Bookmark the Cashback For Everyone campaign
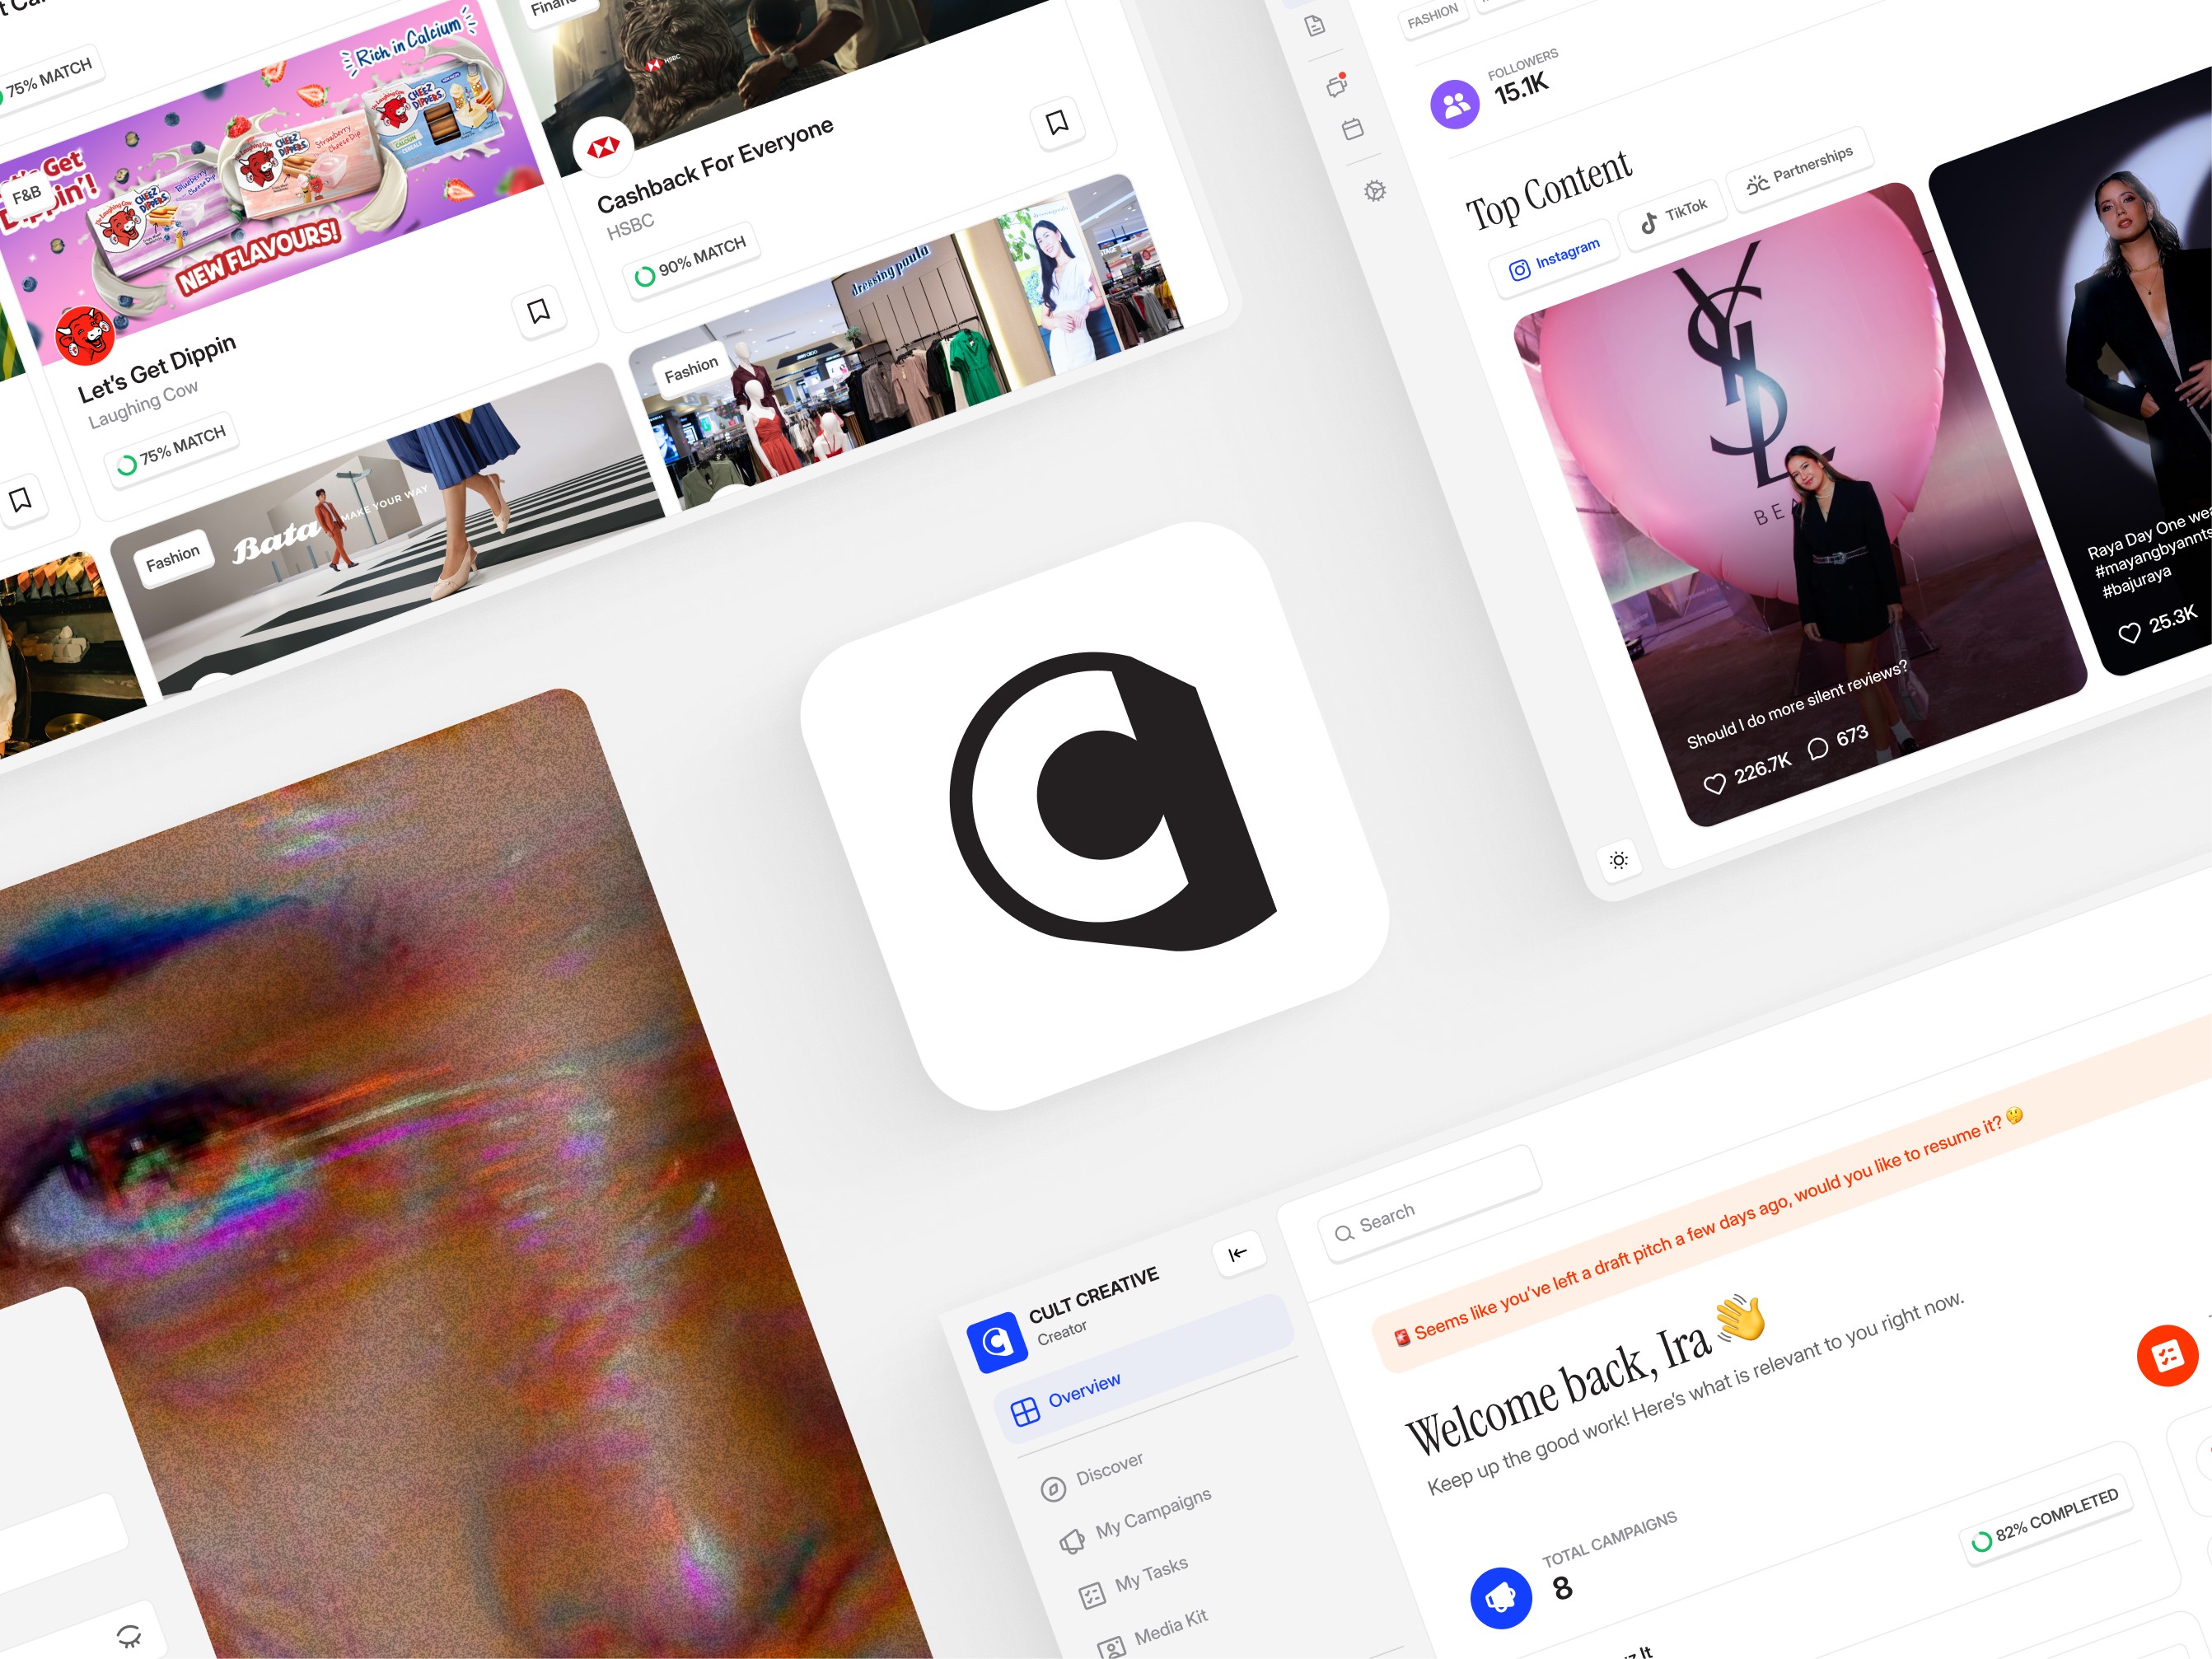The height and width of the screenshot is (1659, 2212). tap(1057, 123)
